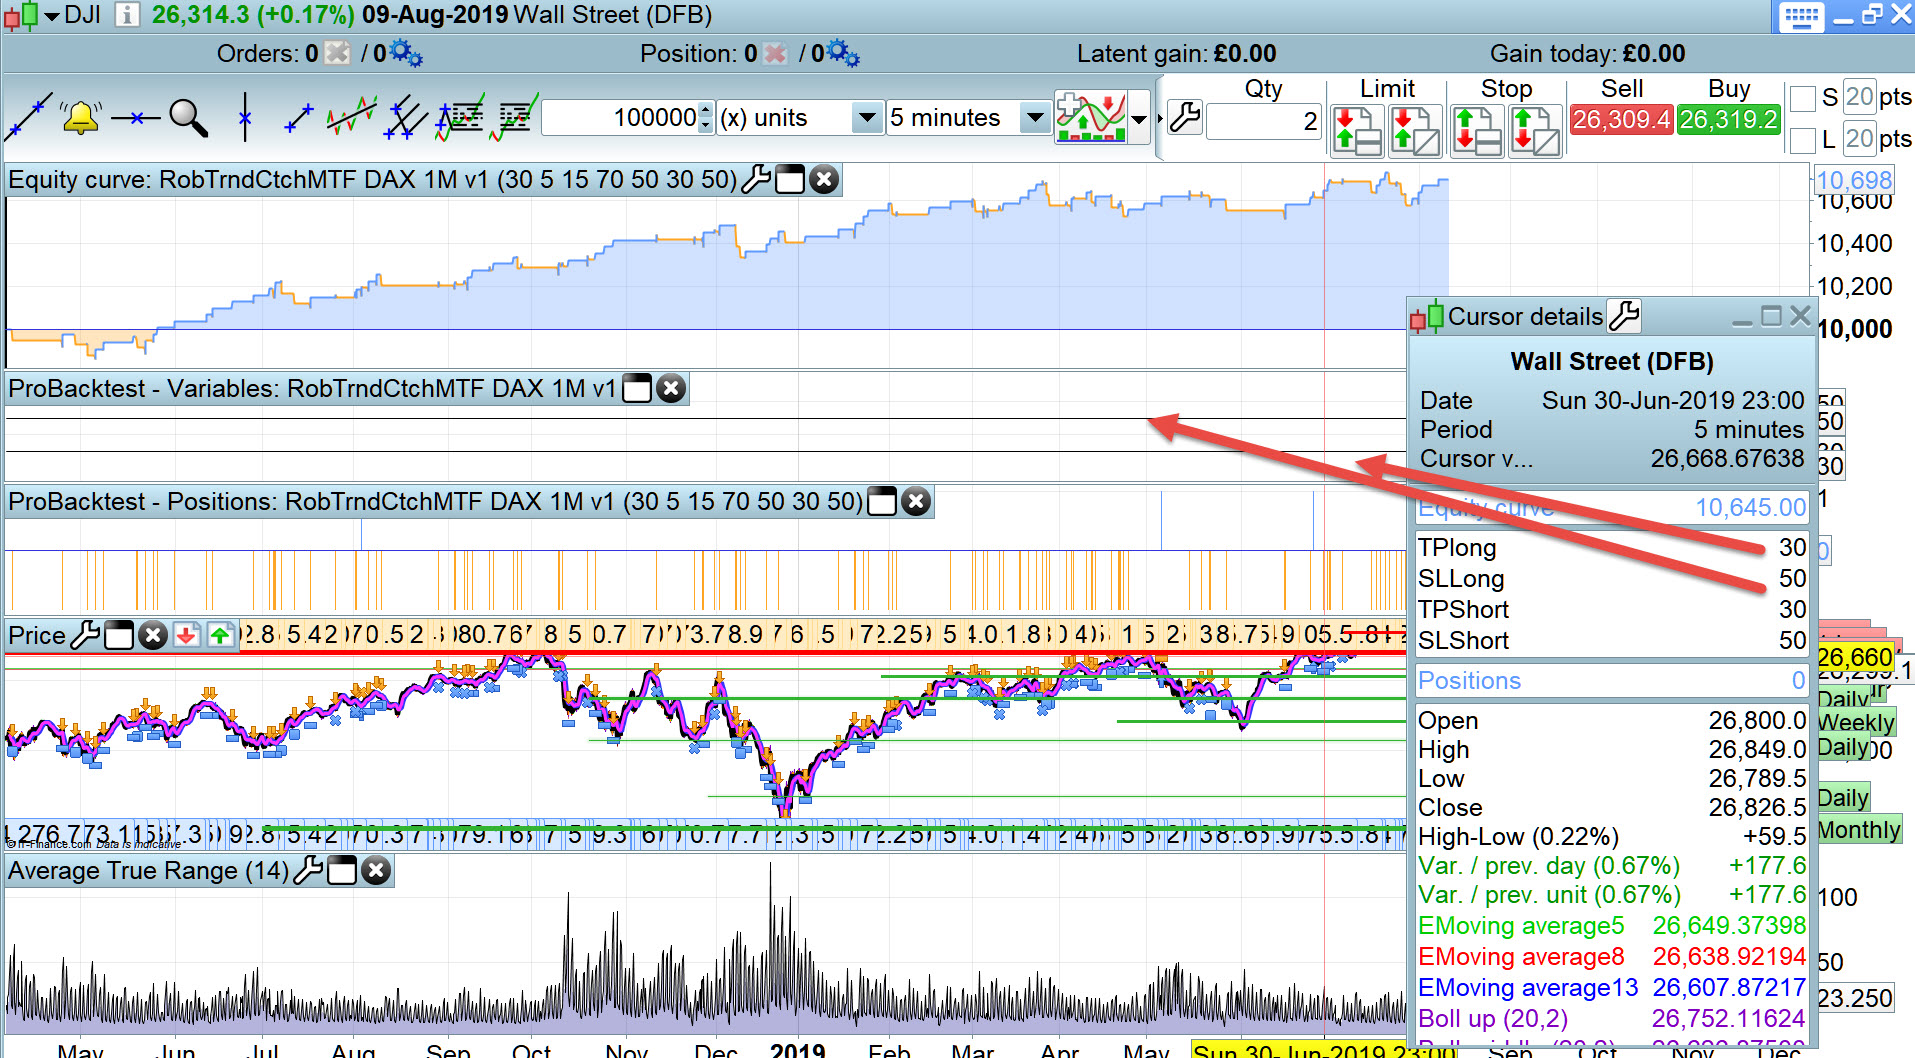The width and height of the screenshot is (1915, 1058).
Task: Expand the (x) units dropdown
Action: [x=867, y=118]
